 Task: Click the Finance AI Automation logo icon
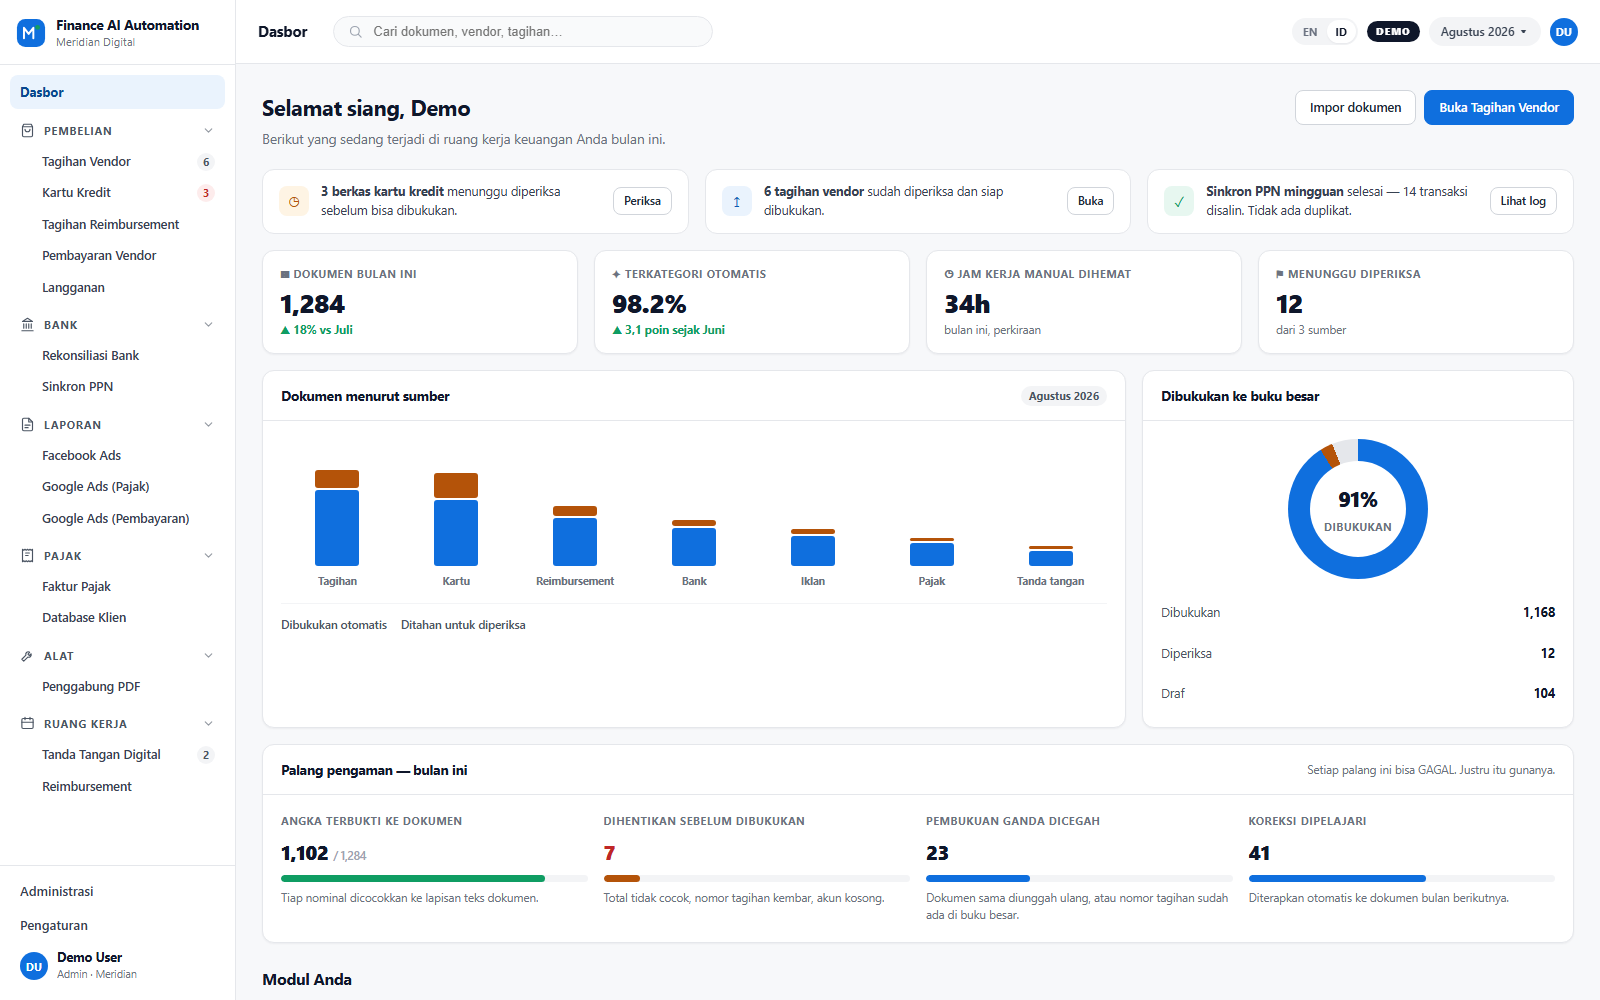coord(31,33)
